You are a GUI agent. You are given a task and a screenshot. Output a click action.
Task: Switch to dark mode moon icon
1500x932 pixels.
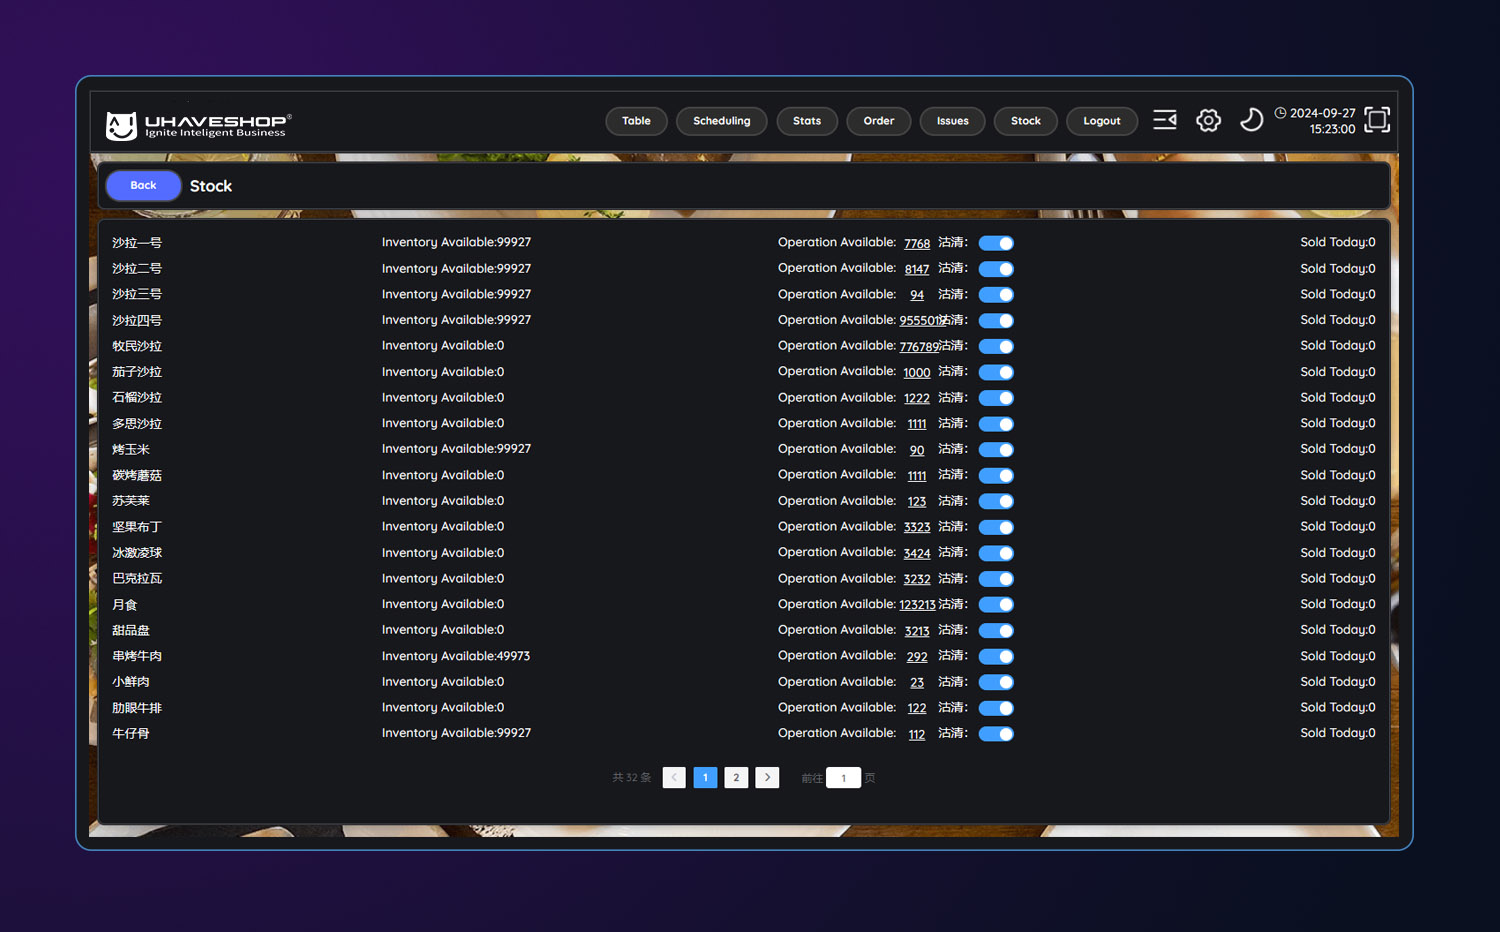(x=1251, y=121)
